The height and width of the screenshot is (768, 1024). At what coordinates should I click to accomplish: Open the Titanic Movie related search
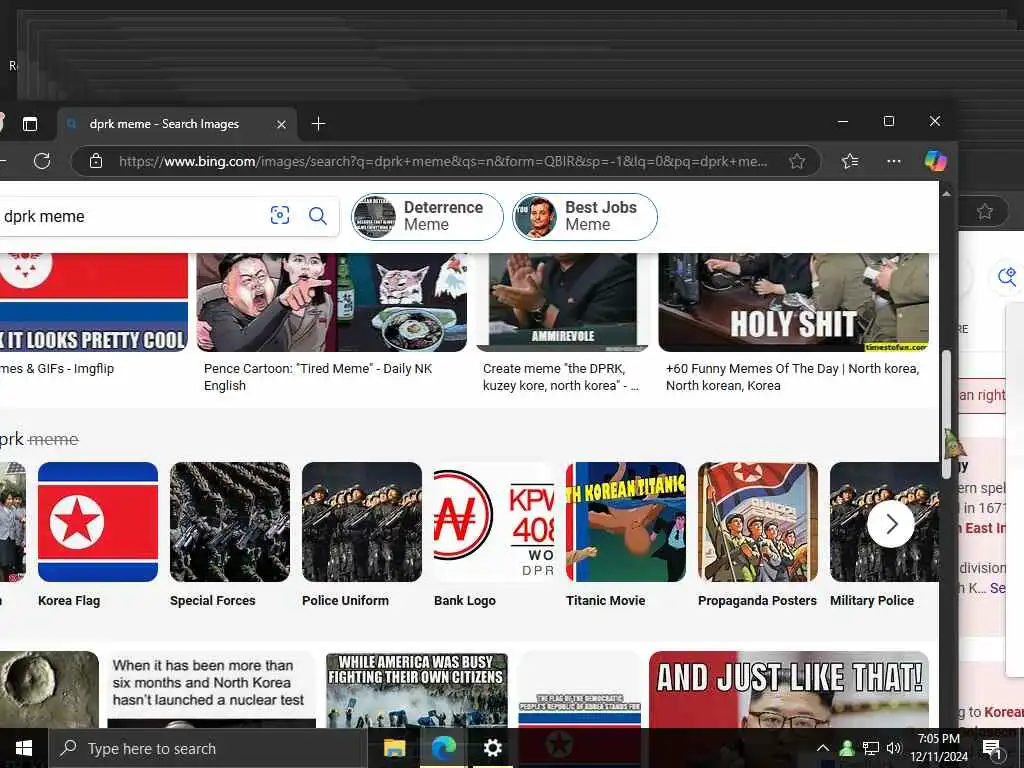(x=626, y=536)
